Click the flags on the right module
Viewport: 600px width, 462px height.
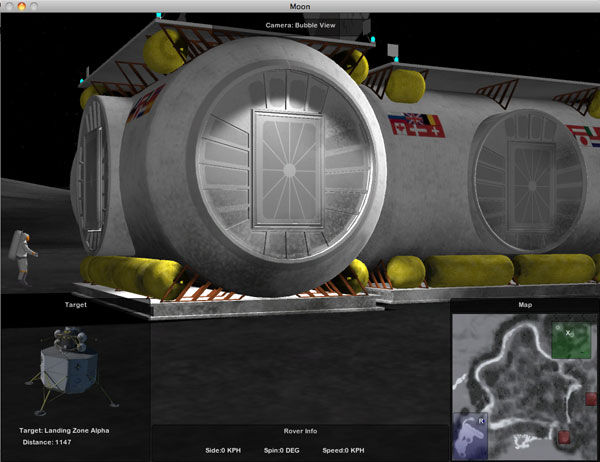[420, 126]
